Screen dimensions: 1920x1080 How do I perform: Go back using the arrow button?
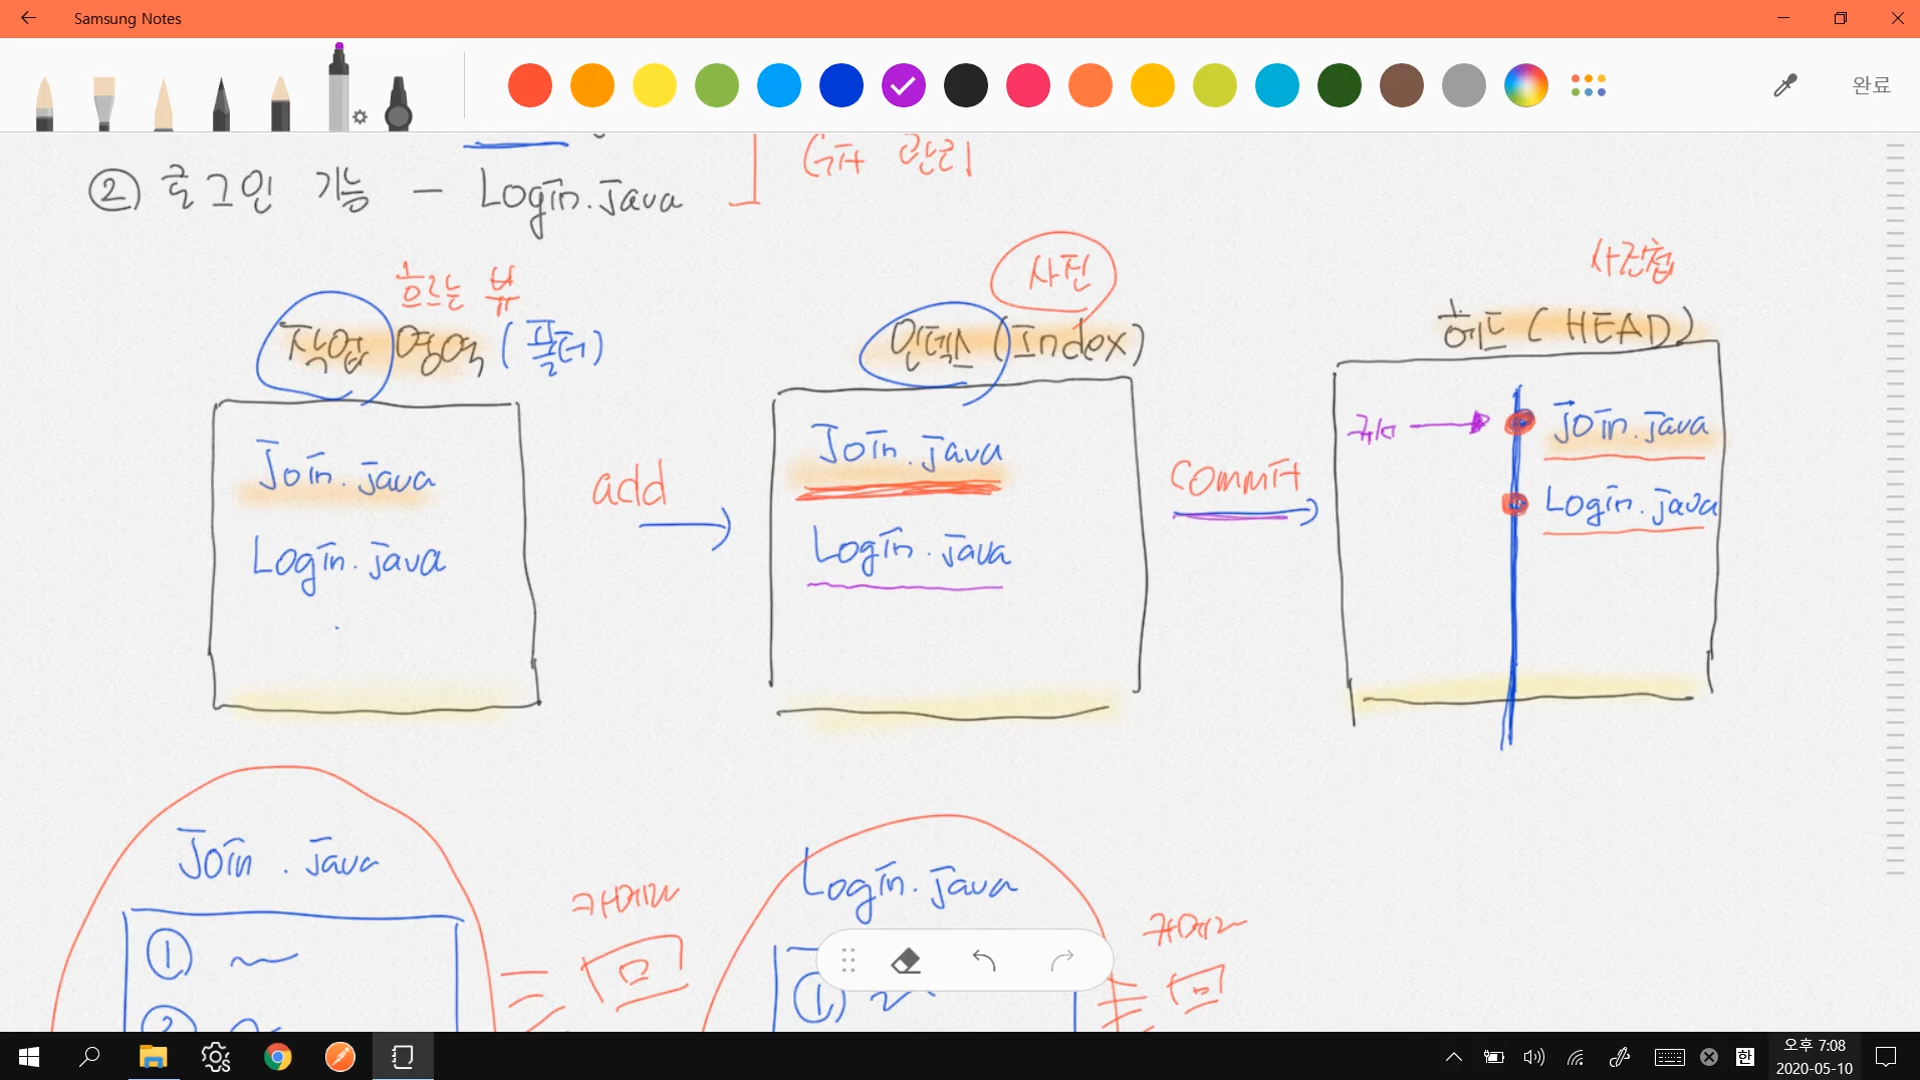tap(28, 18)
